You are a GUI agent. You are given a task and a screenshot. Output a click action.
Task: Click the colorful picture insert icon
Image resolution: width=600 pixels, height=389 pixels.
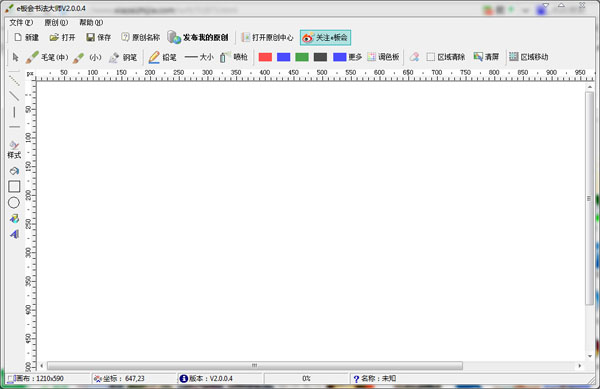pyautogui.click(x=14, y=219)
